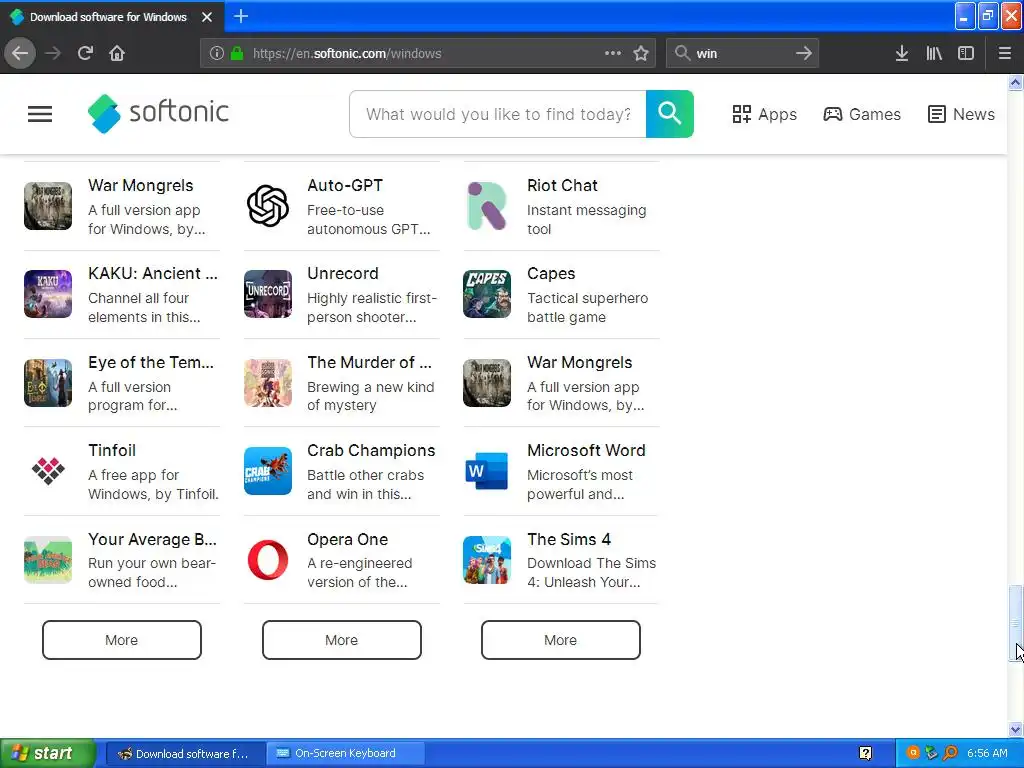Image resolution: width=1024 pixels, height=768 pixels.
Task: Close the Download software for Windows tab
Action: coord(207,17)
